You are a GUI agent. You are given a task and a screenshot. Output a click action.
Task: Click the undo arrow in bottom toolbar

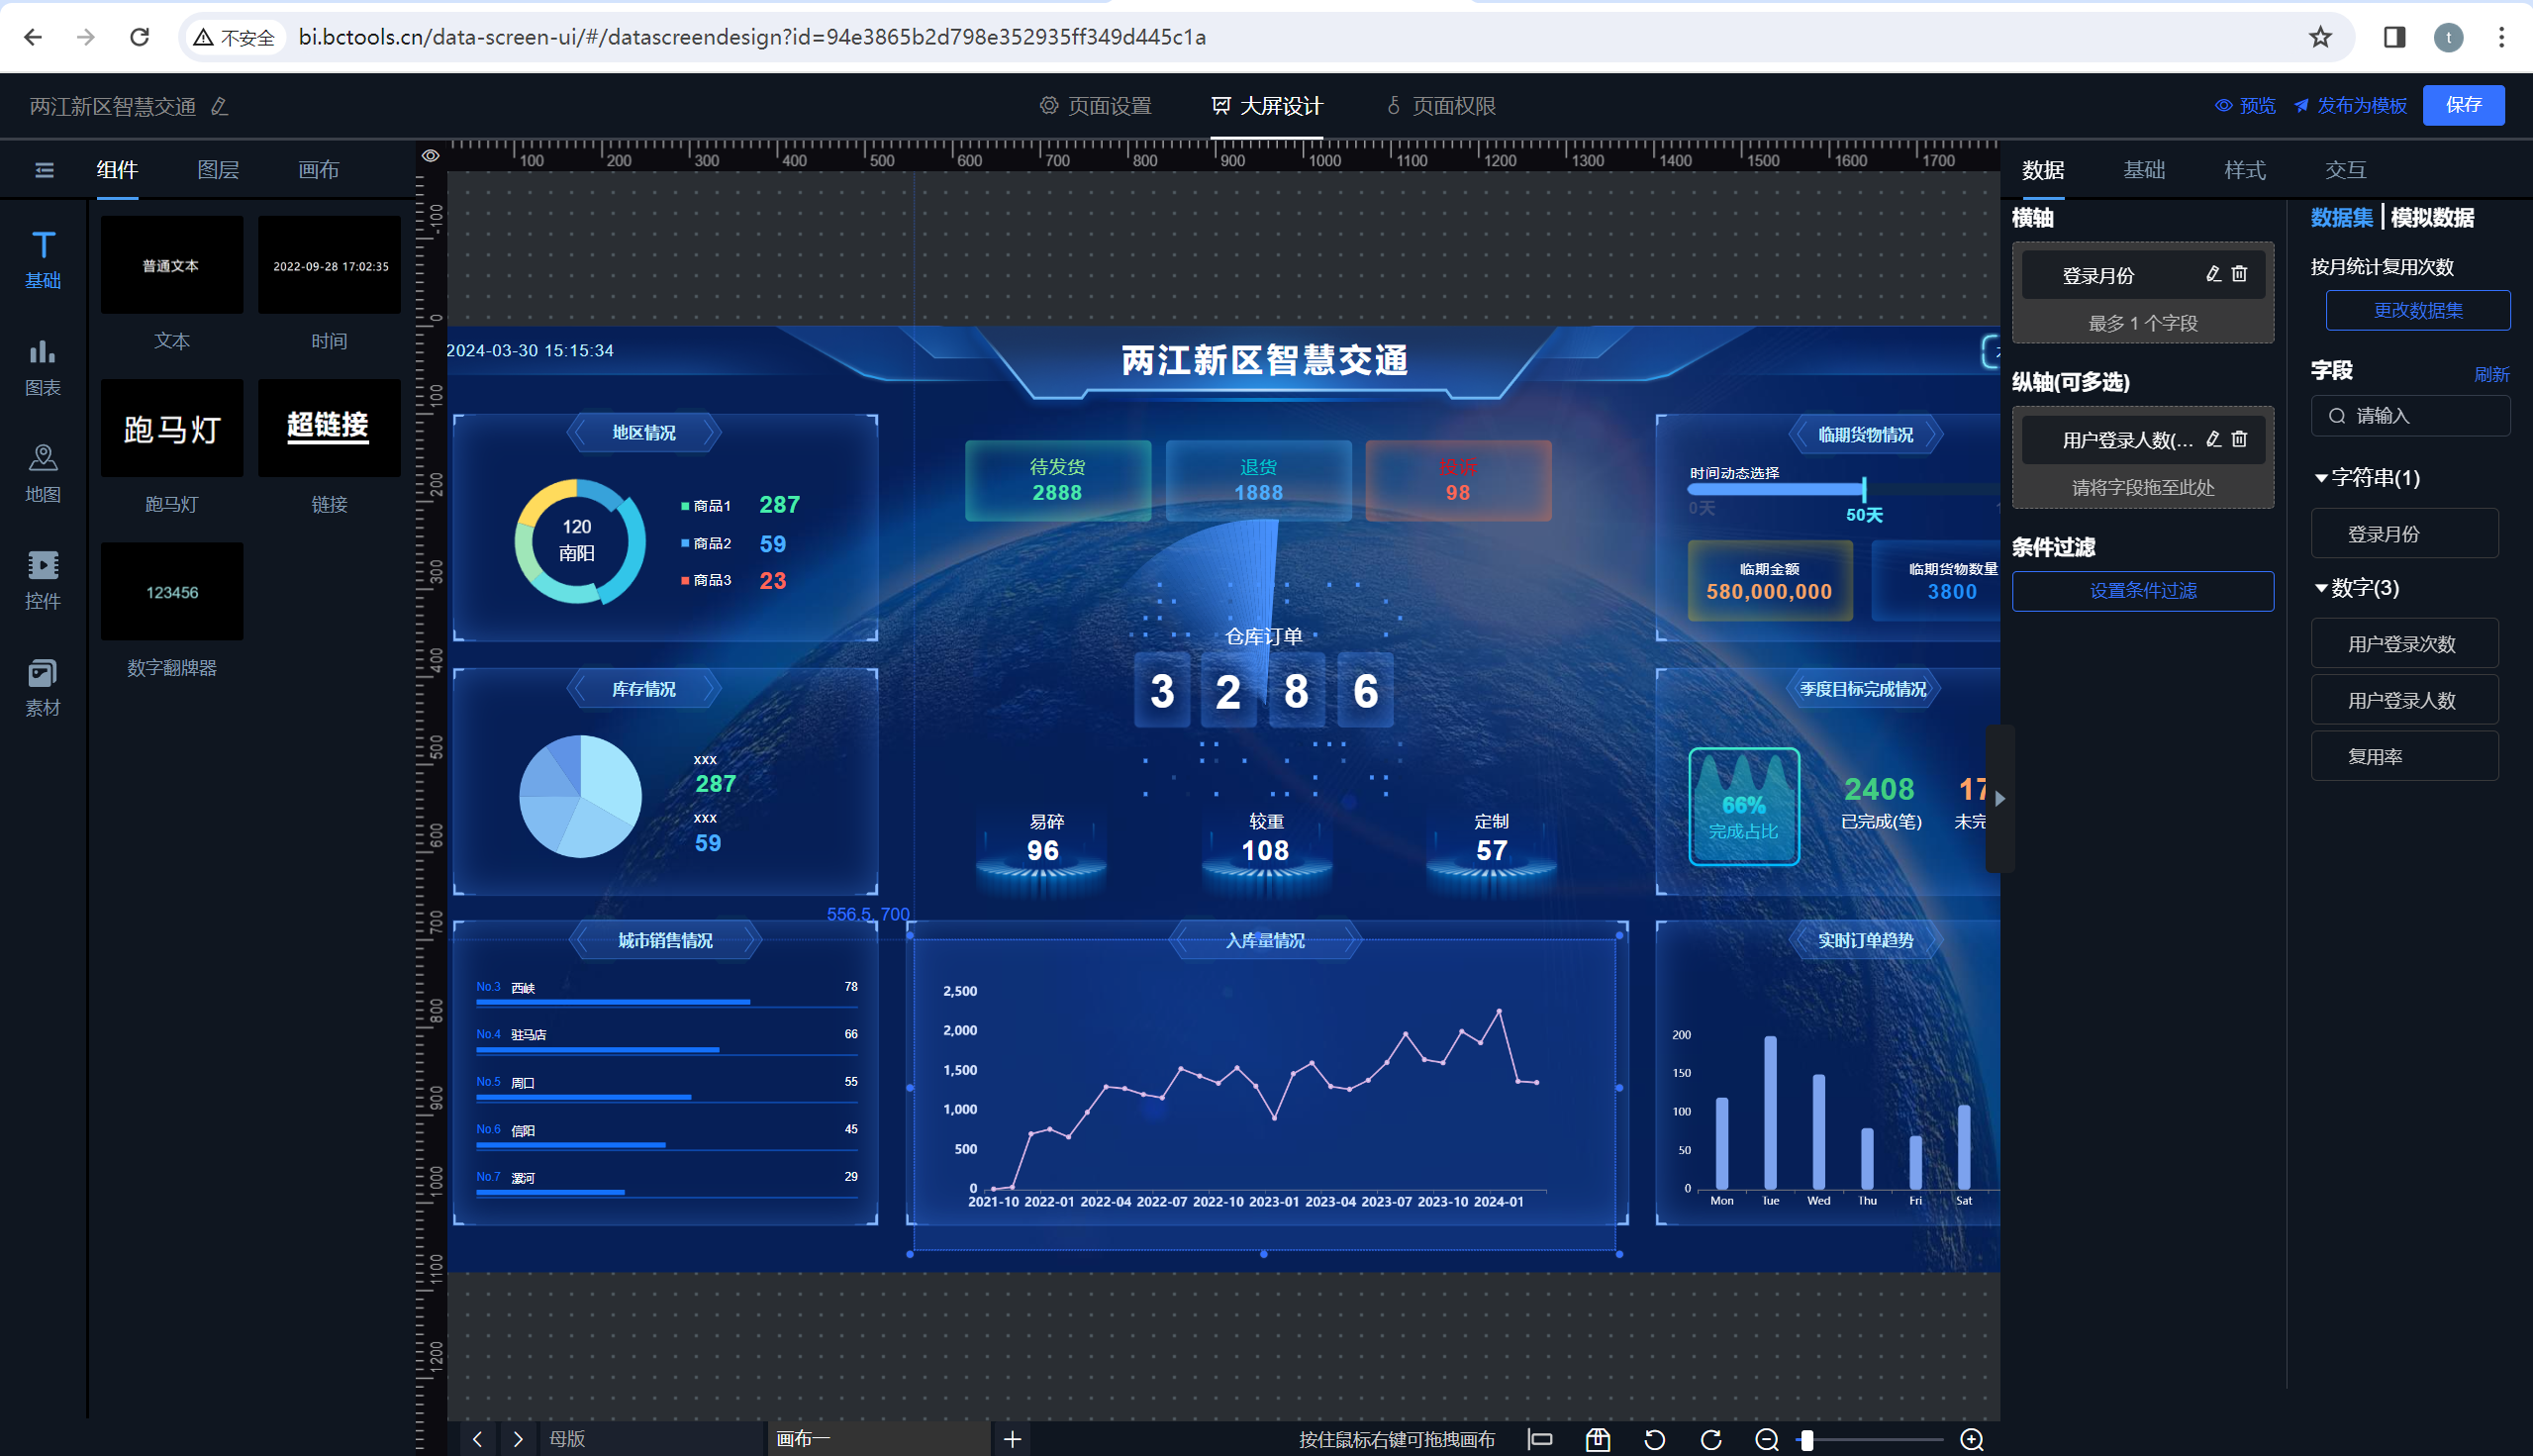1654,1439
